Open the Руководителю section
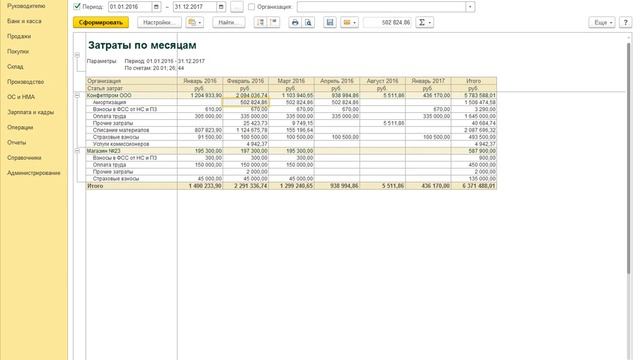 26,6
